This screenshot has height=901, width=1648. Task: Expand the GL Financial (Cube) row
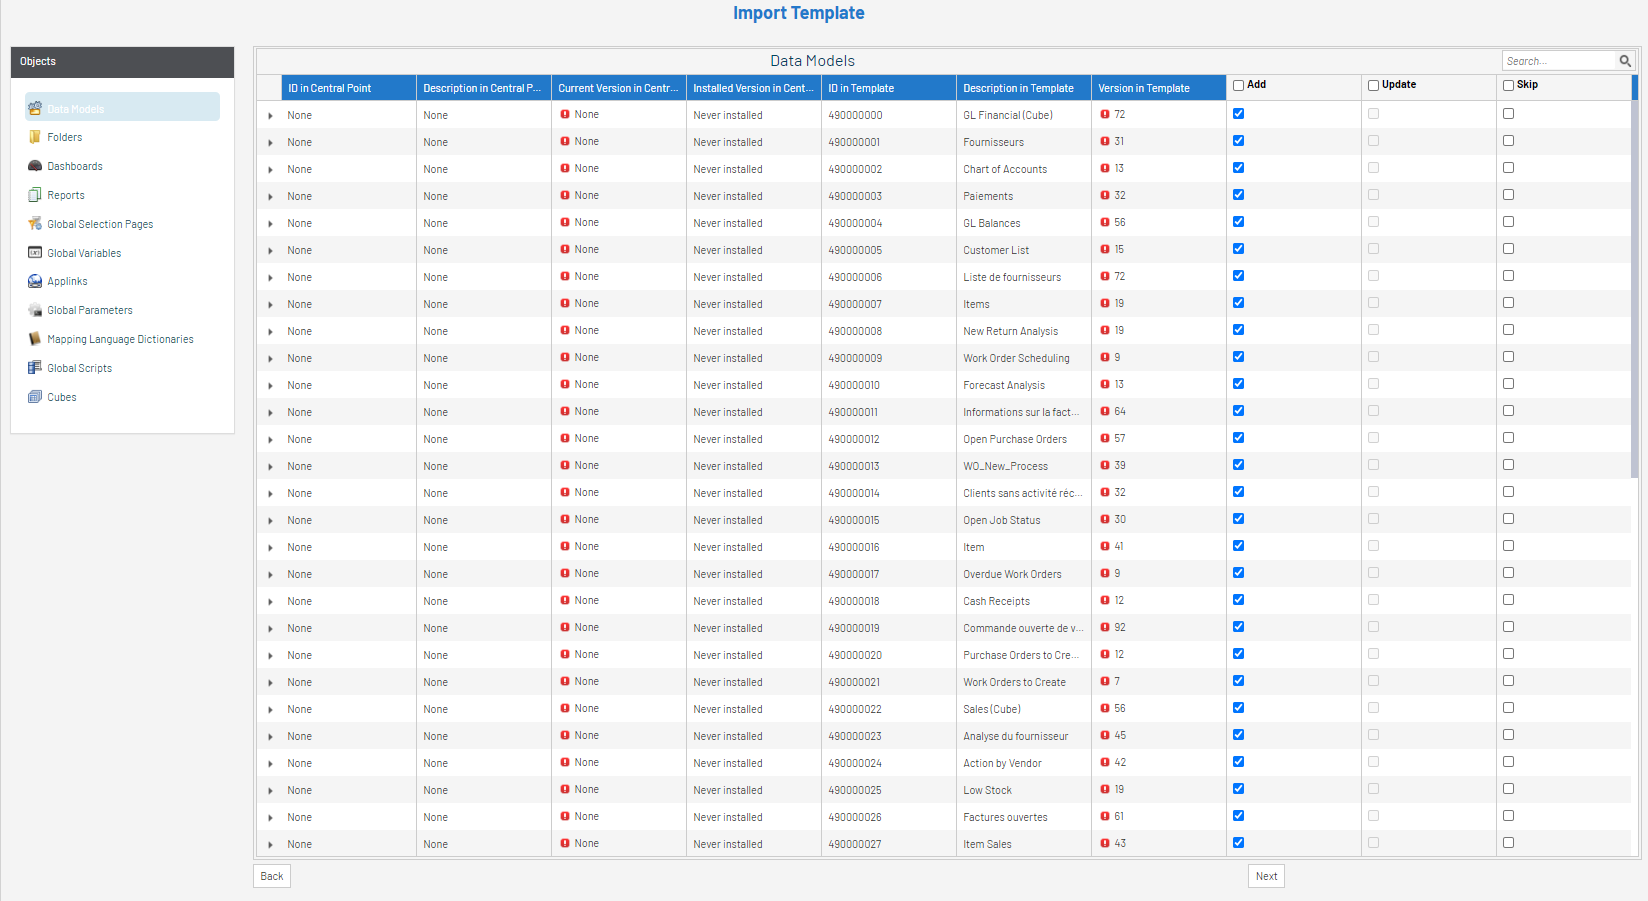point(270,116)
